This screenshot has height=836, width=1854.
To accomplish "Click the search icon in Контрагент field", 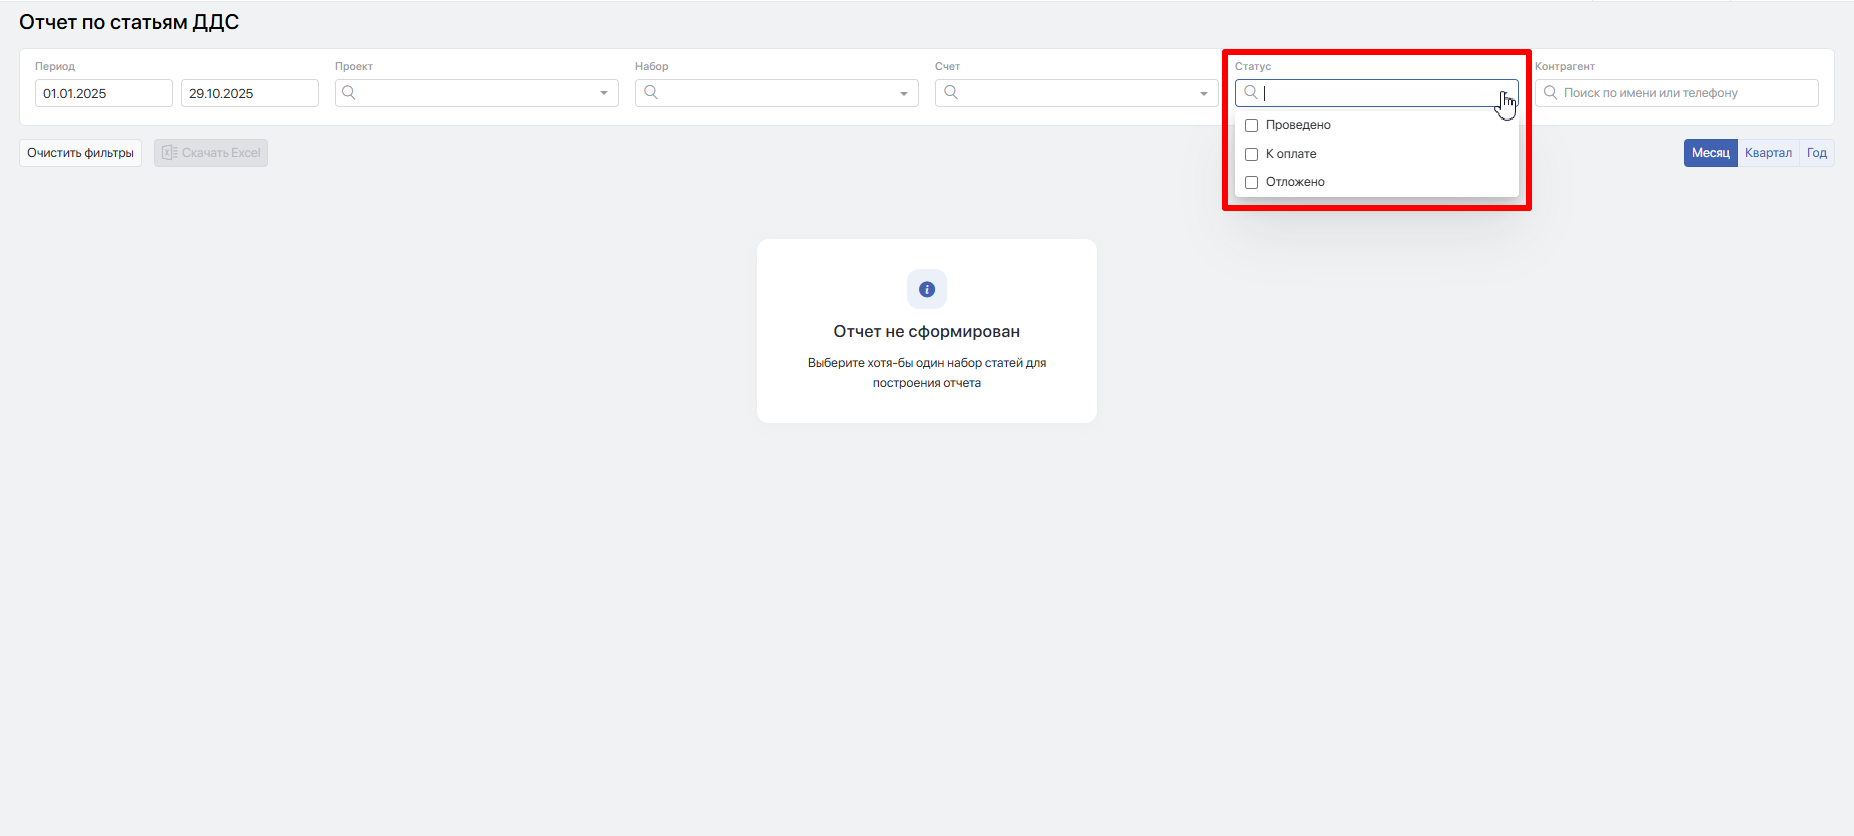I will (1550, 93).
